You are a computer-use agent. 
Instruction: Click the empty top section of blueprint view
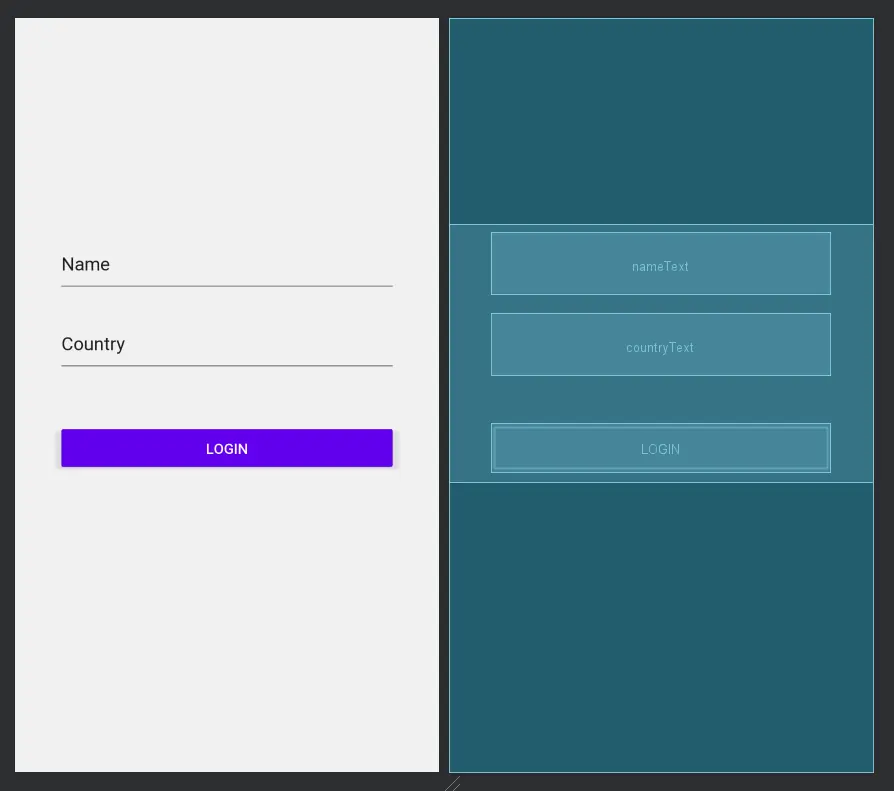coord(660,120)
